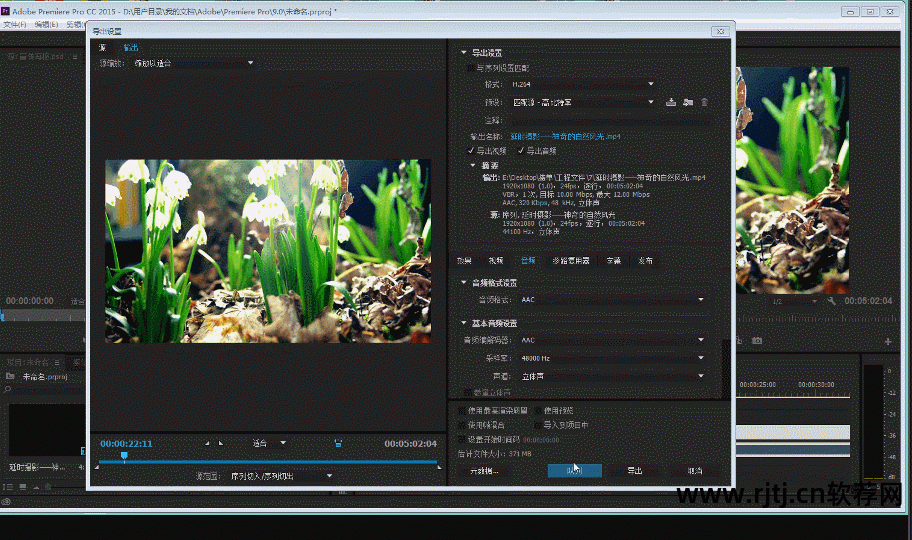
Task: Toggle the aspect ratio correction icon
Action: (x=338, y=443)
